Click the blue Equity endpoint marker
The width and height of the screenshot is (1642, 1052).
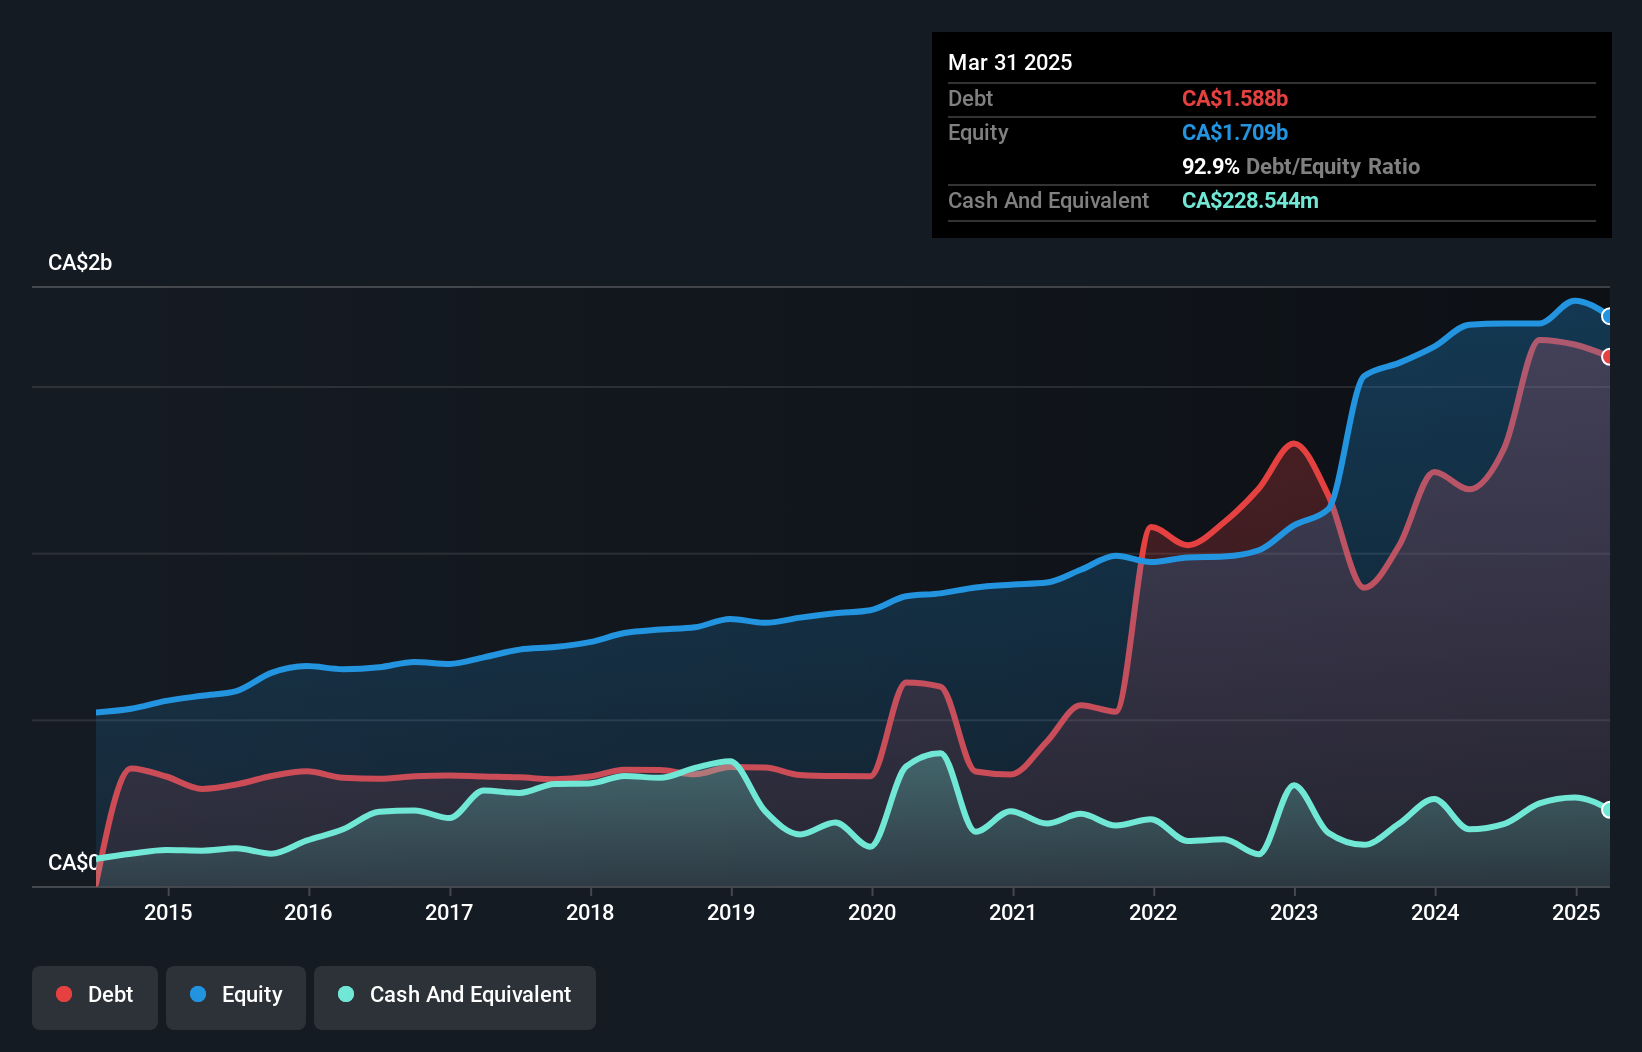[x=1608, y=316]
